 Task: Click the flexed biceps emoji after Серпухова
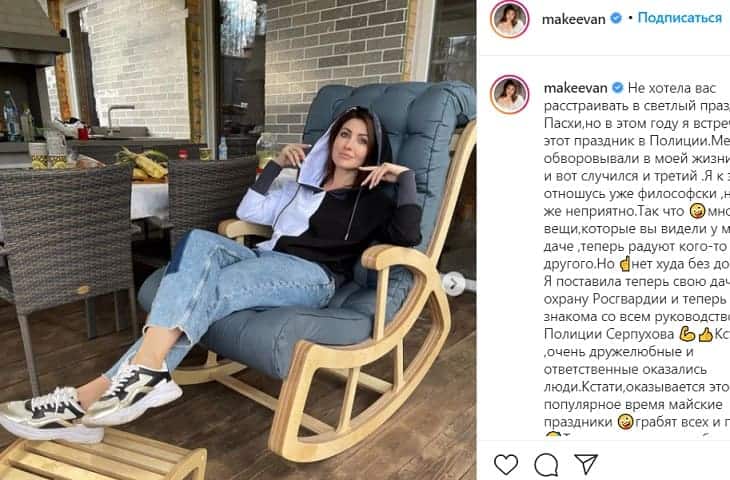(x=687, y=334)
